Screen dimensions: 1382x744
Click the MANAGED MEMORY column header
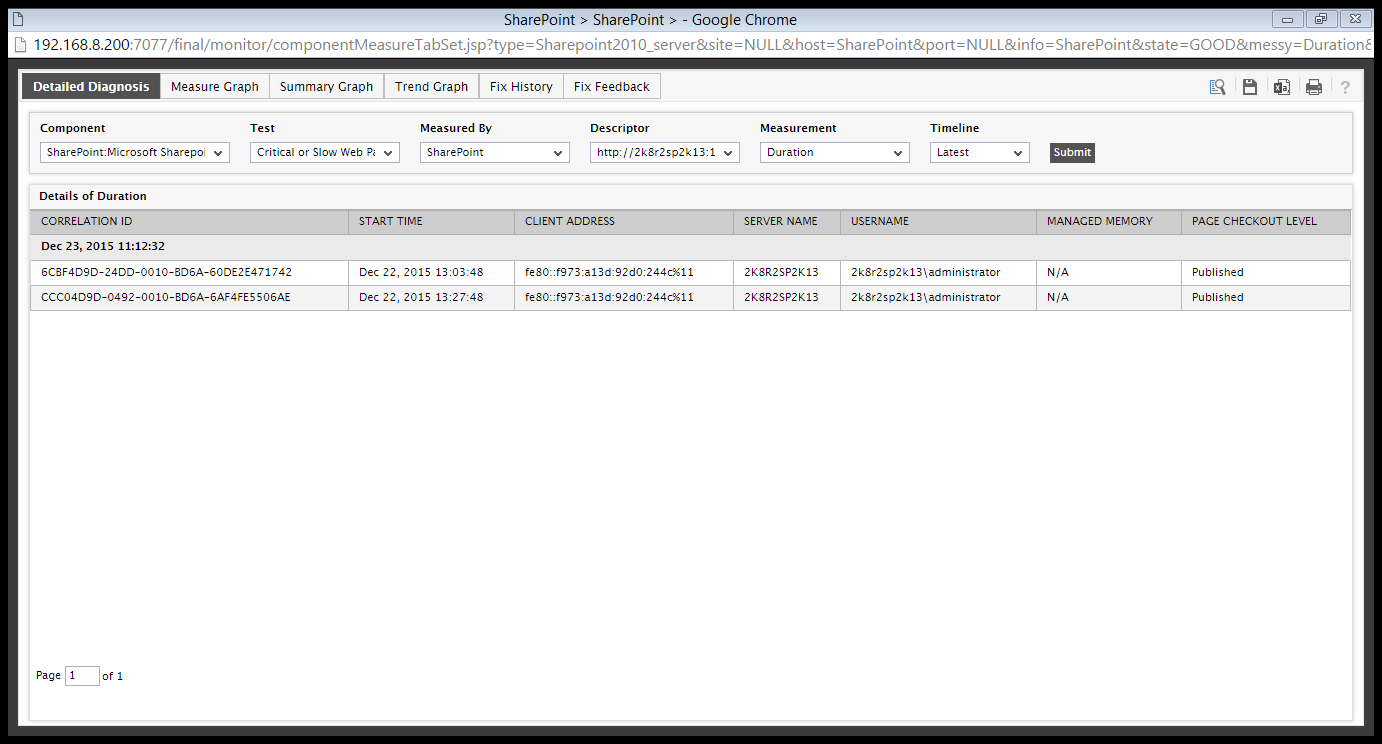(x=1109, y=221)
